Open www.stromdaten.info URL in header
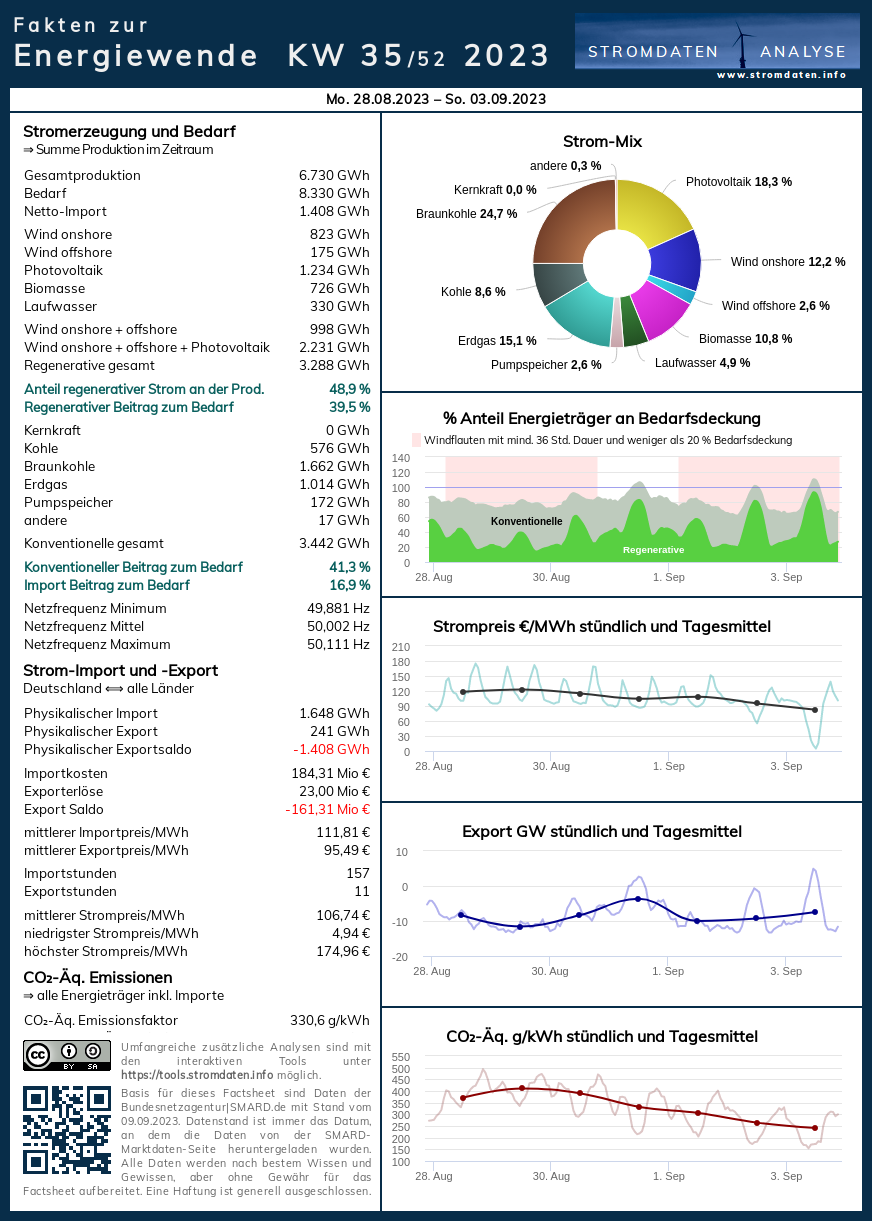Screen dimensions: 872x1221 (781, 75)
